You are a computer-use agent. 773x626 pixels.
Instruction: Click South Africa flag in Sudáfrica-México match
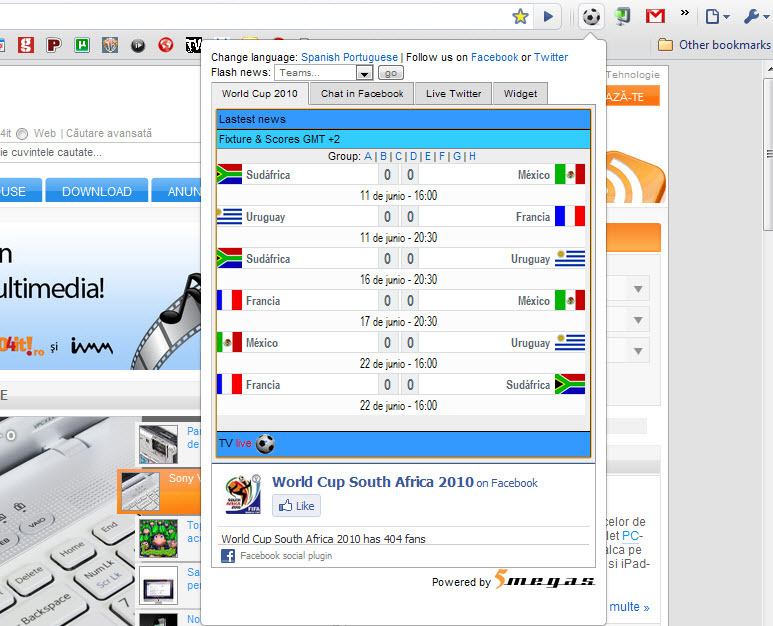click(229, 174)
